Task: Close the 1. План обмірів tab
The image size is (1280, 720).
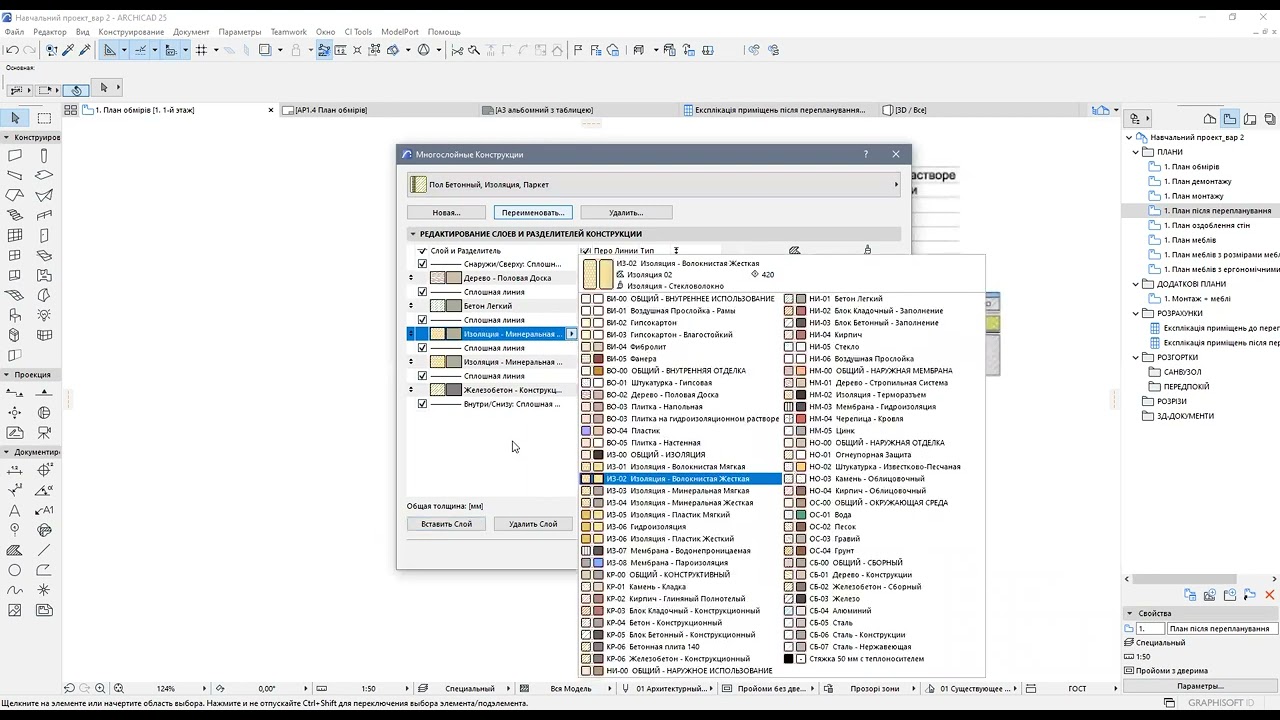Action: pos(270,110)
